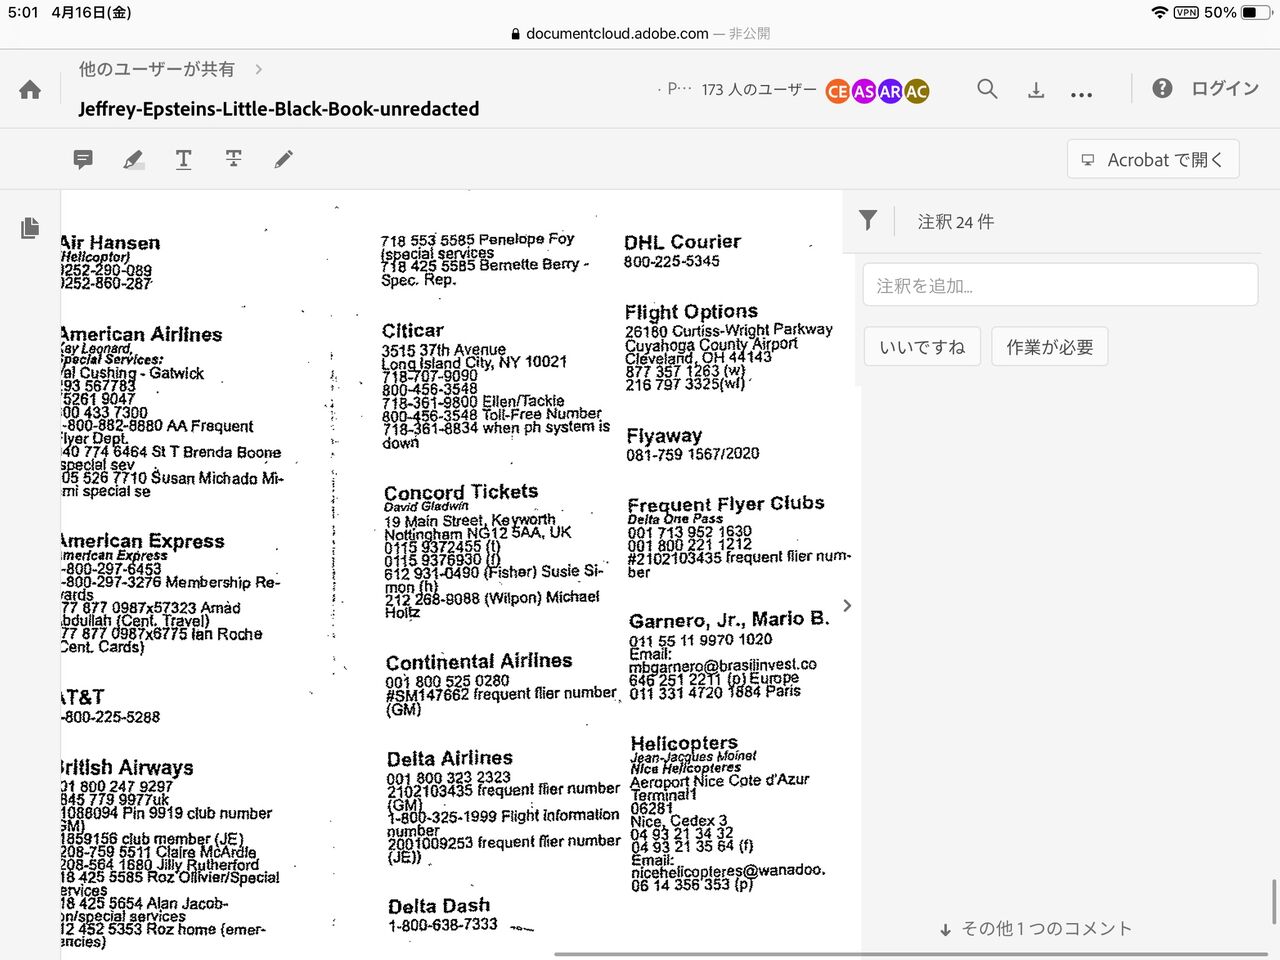Click the Delta Airlines heading
Viewport: 1280px width, 960px height.
pos(450,758)
